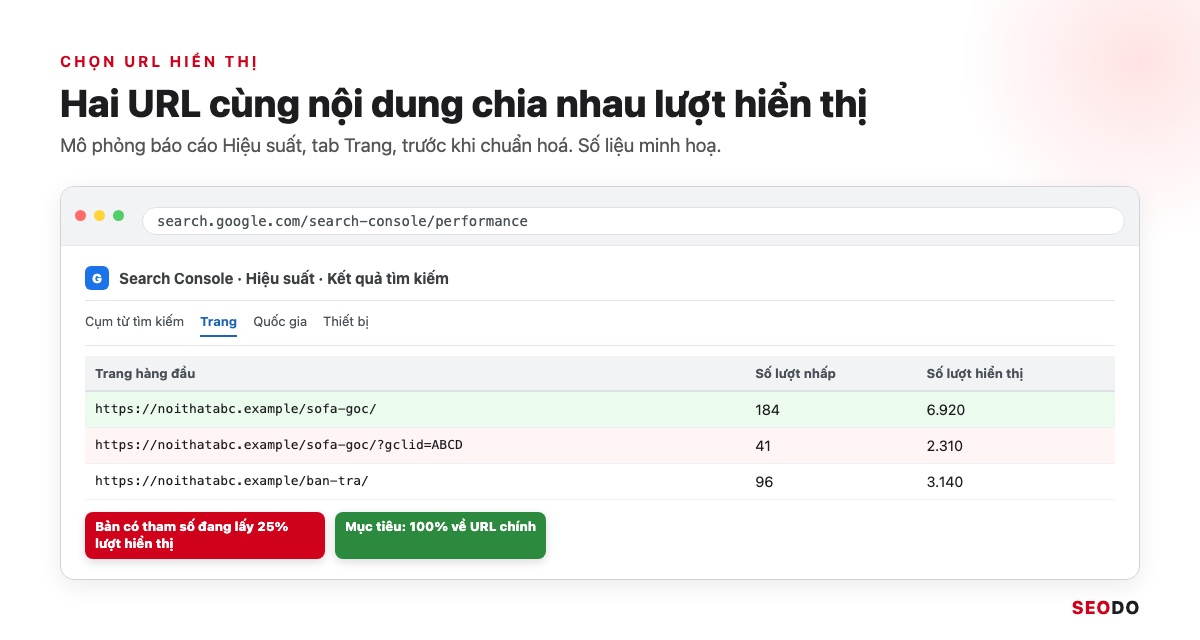Click the 6.920 impressions value
Viewport: 1200px width, 640px height.
pos(946,410)
